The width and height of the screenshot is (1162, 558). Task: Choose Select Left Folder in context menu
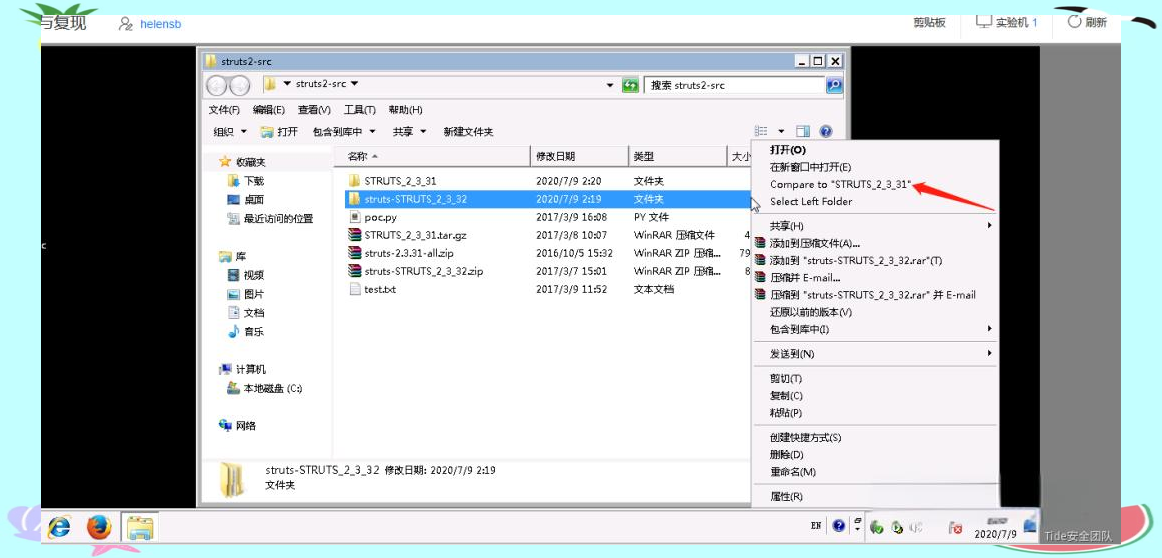[x=811, y=202]
